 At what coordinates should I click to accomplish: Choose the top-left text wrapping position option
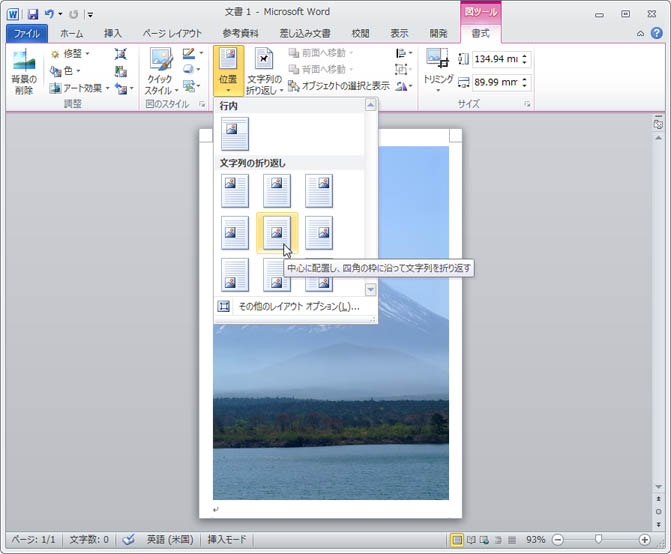click(235, 190)
